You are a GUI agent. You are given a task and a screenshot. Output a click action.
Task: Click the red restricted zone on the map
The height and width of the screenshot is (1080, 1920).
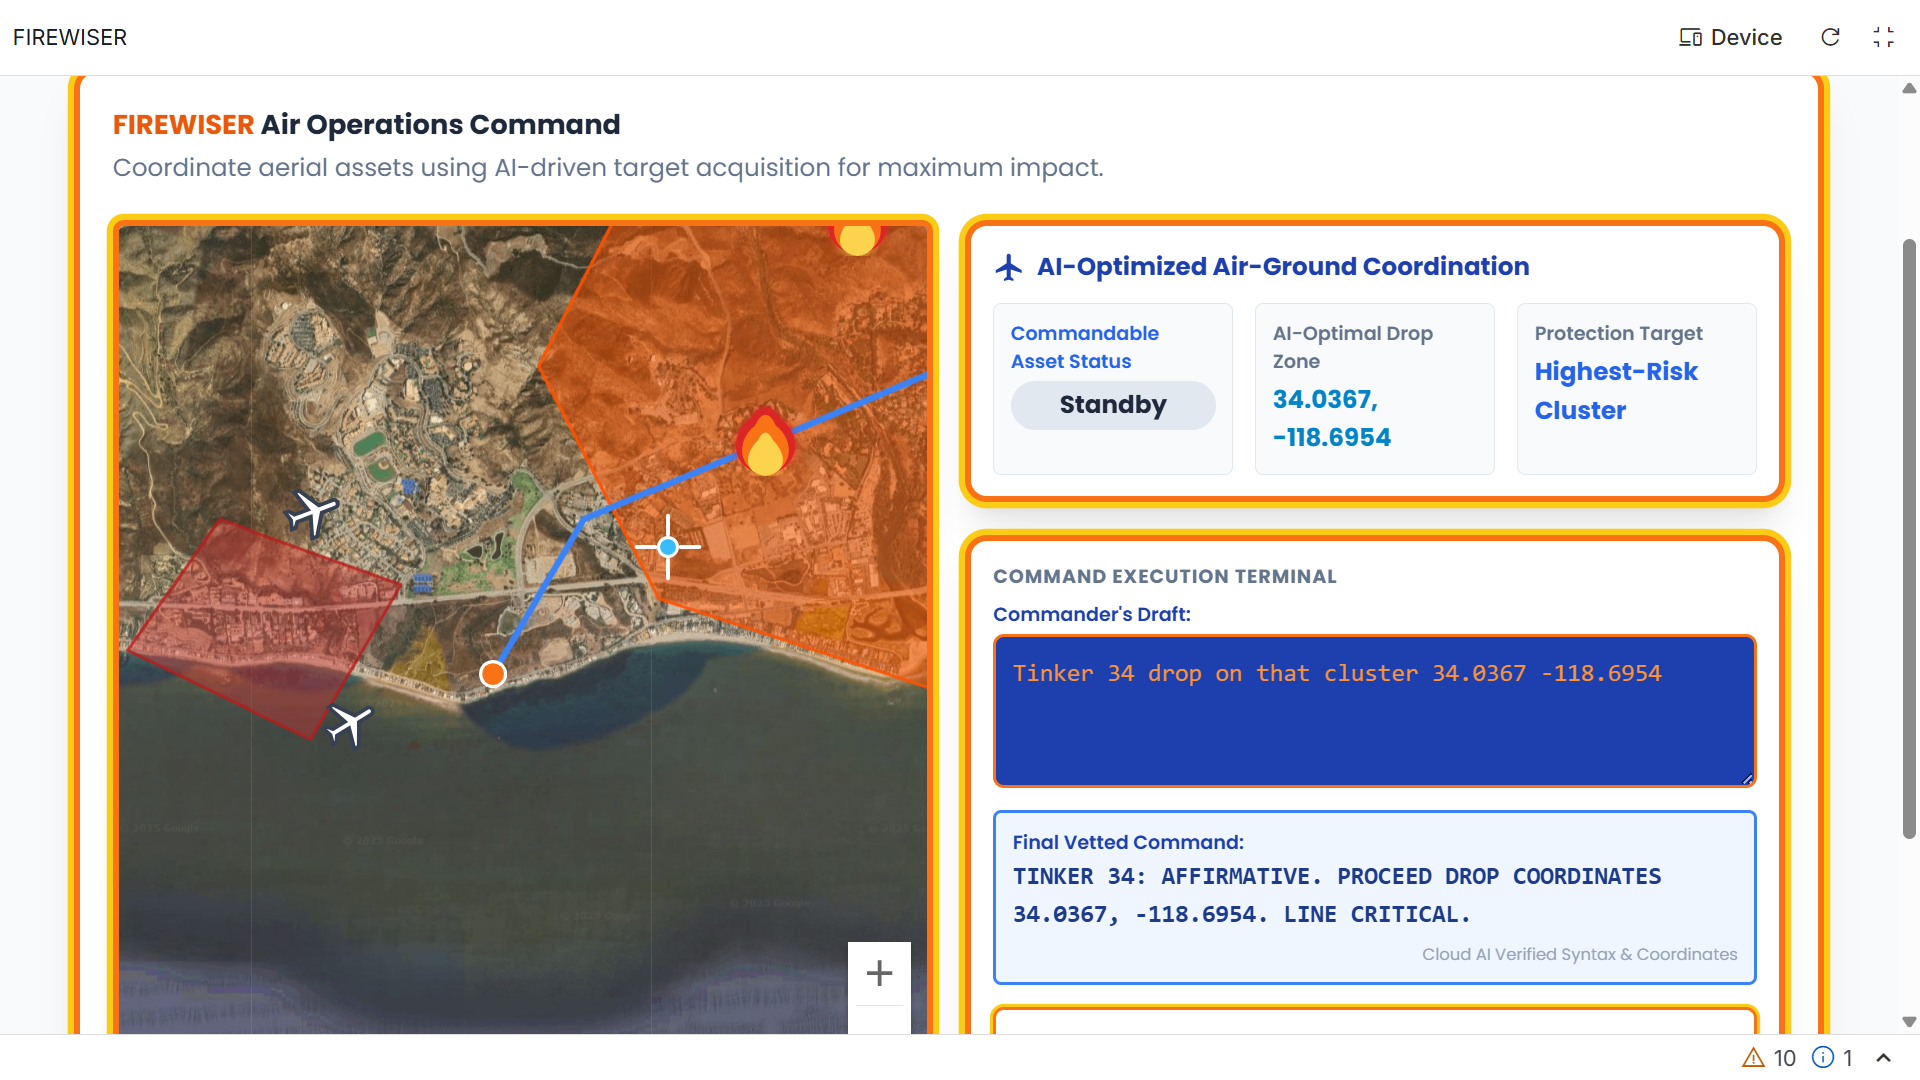pyautogui.click(x=262, y=625)
